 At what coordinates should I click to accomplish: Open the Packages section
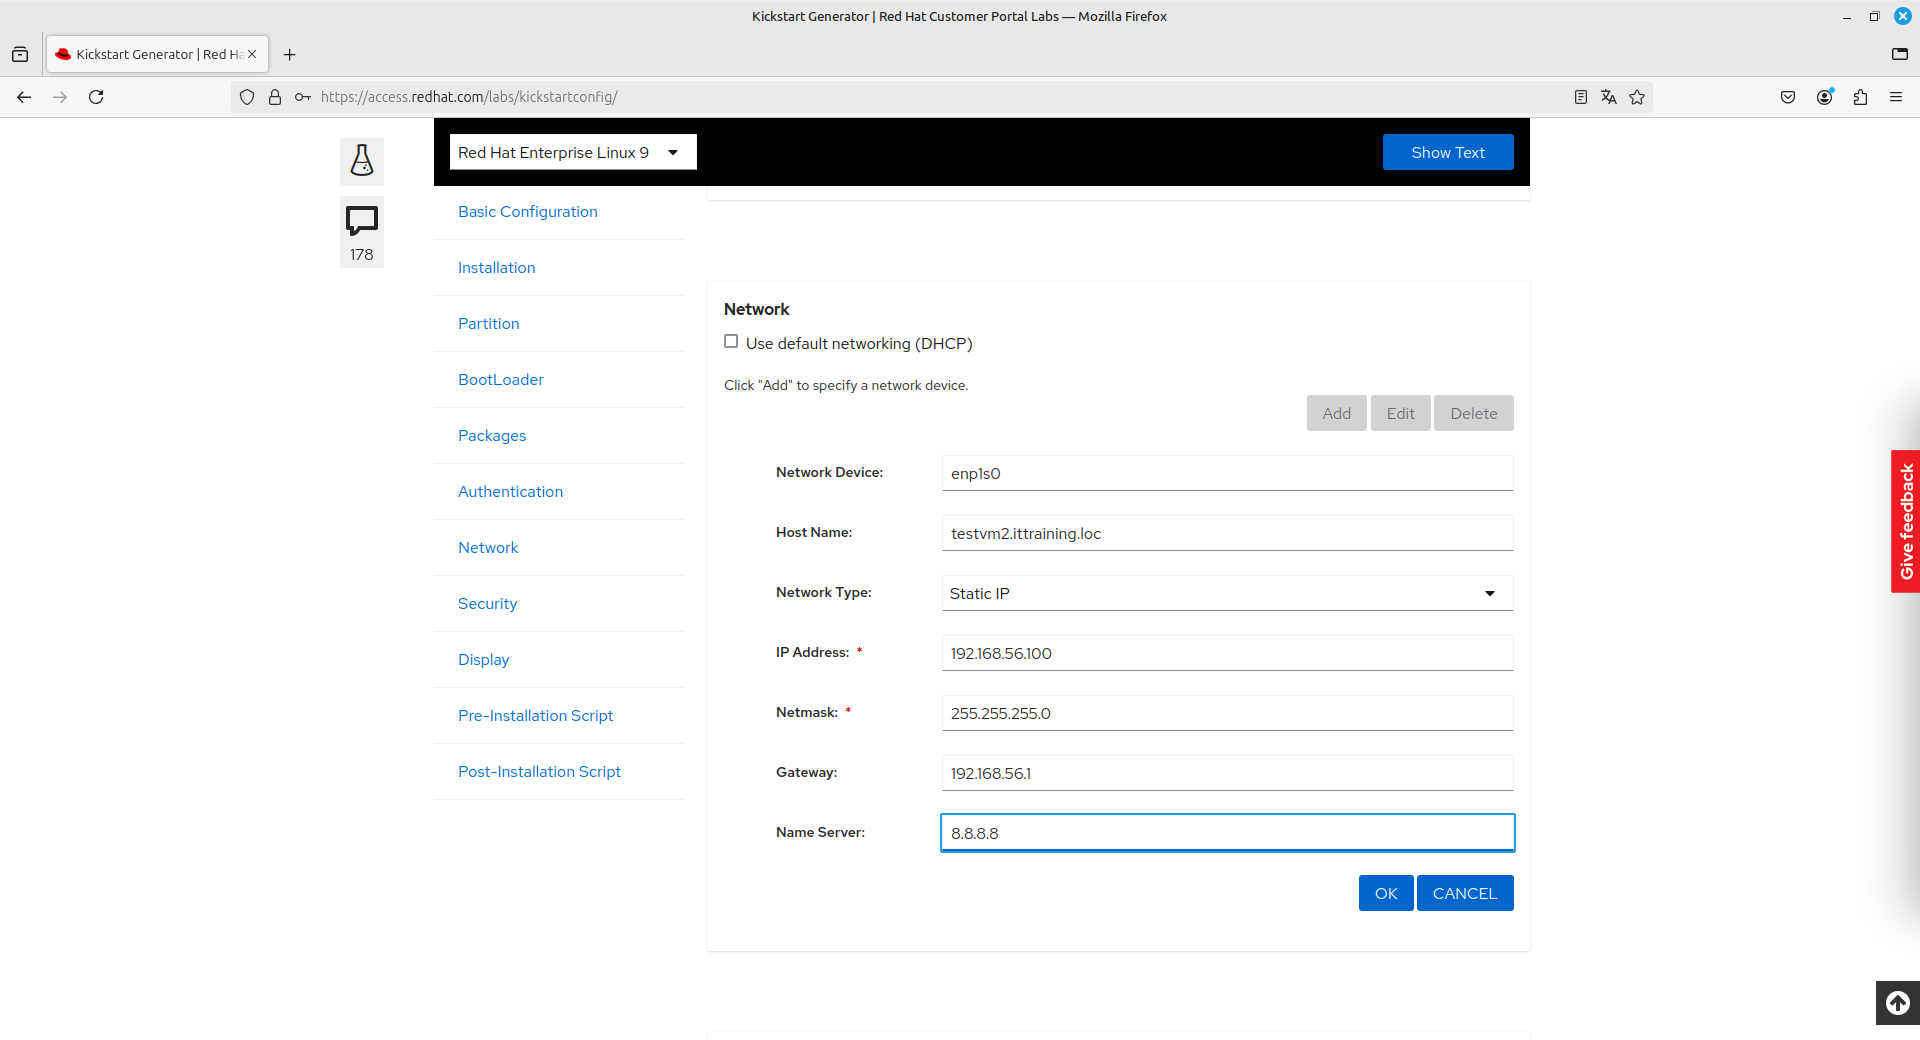(492, 436)
